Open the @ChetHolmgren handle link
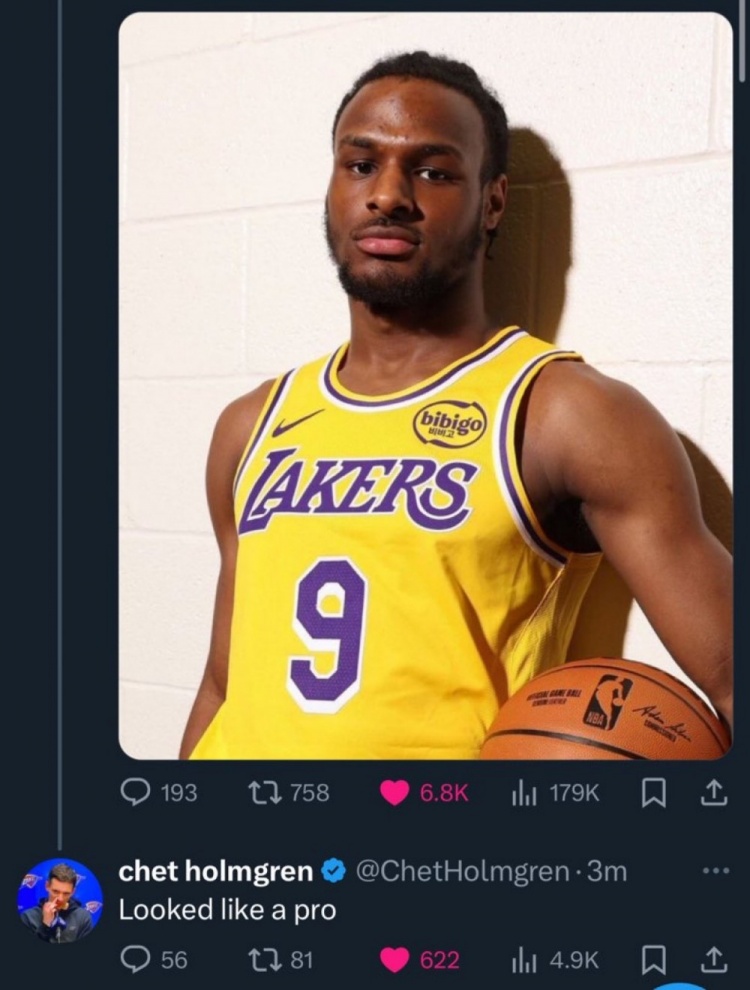Screen dimensions: 750x990 point(463,872)
